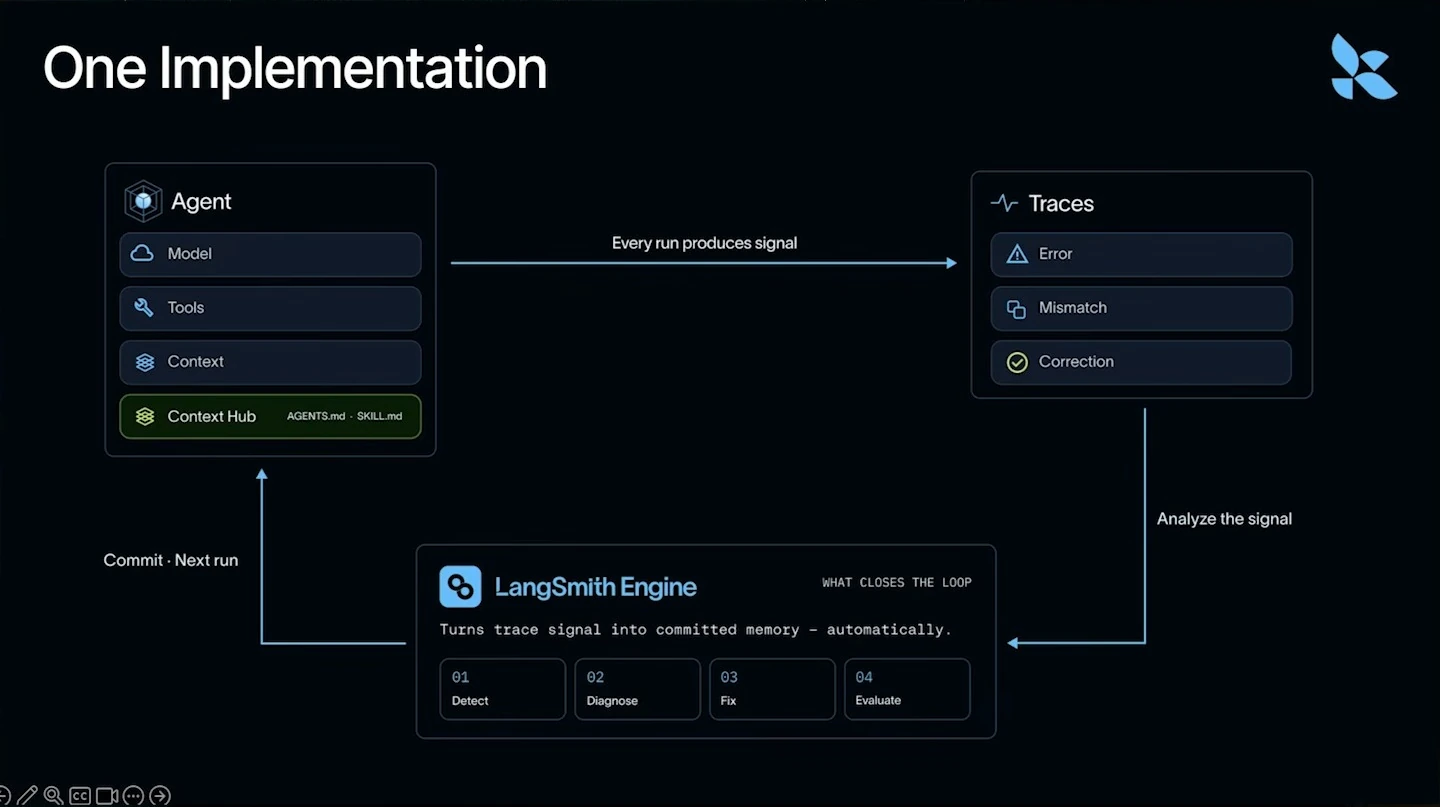Click the Mismatch squares icon
Screen dimensions: 1440x807
[x=1017, y=309]
